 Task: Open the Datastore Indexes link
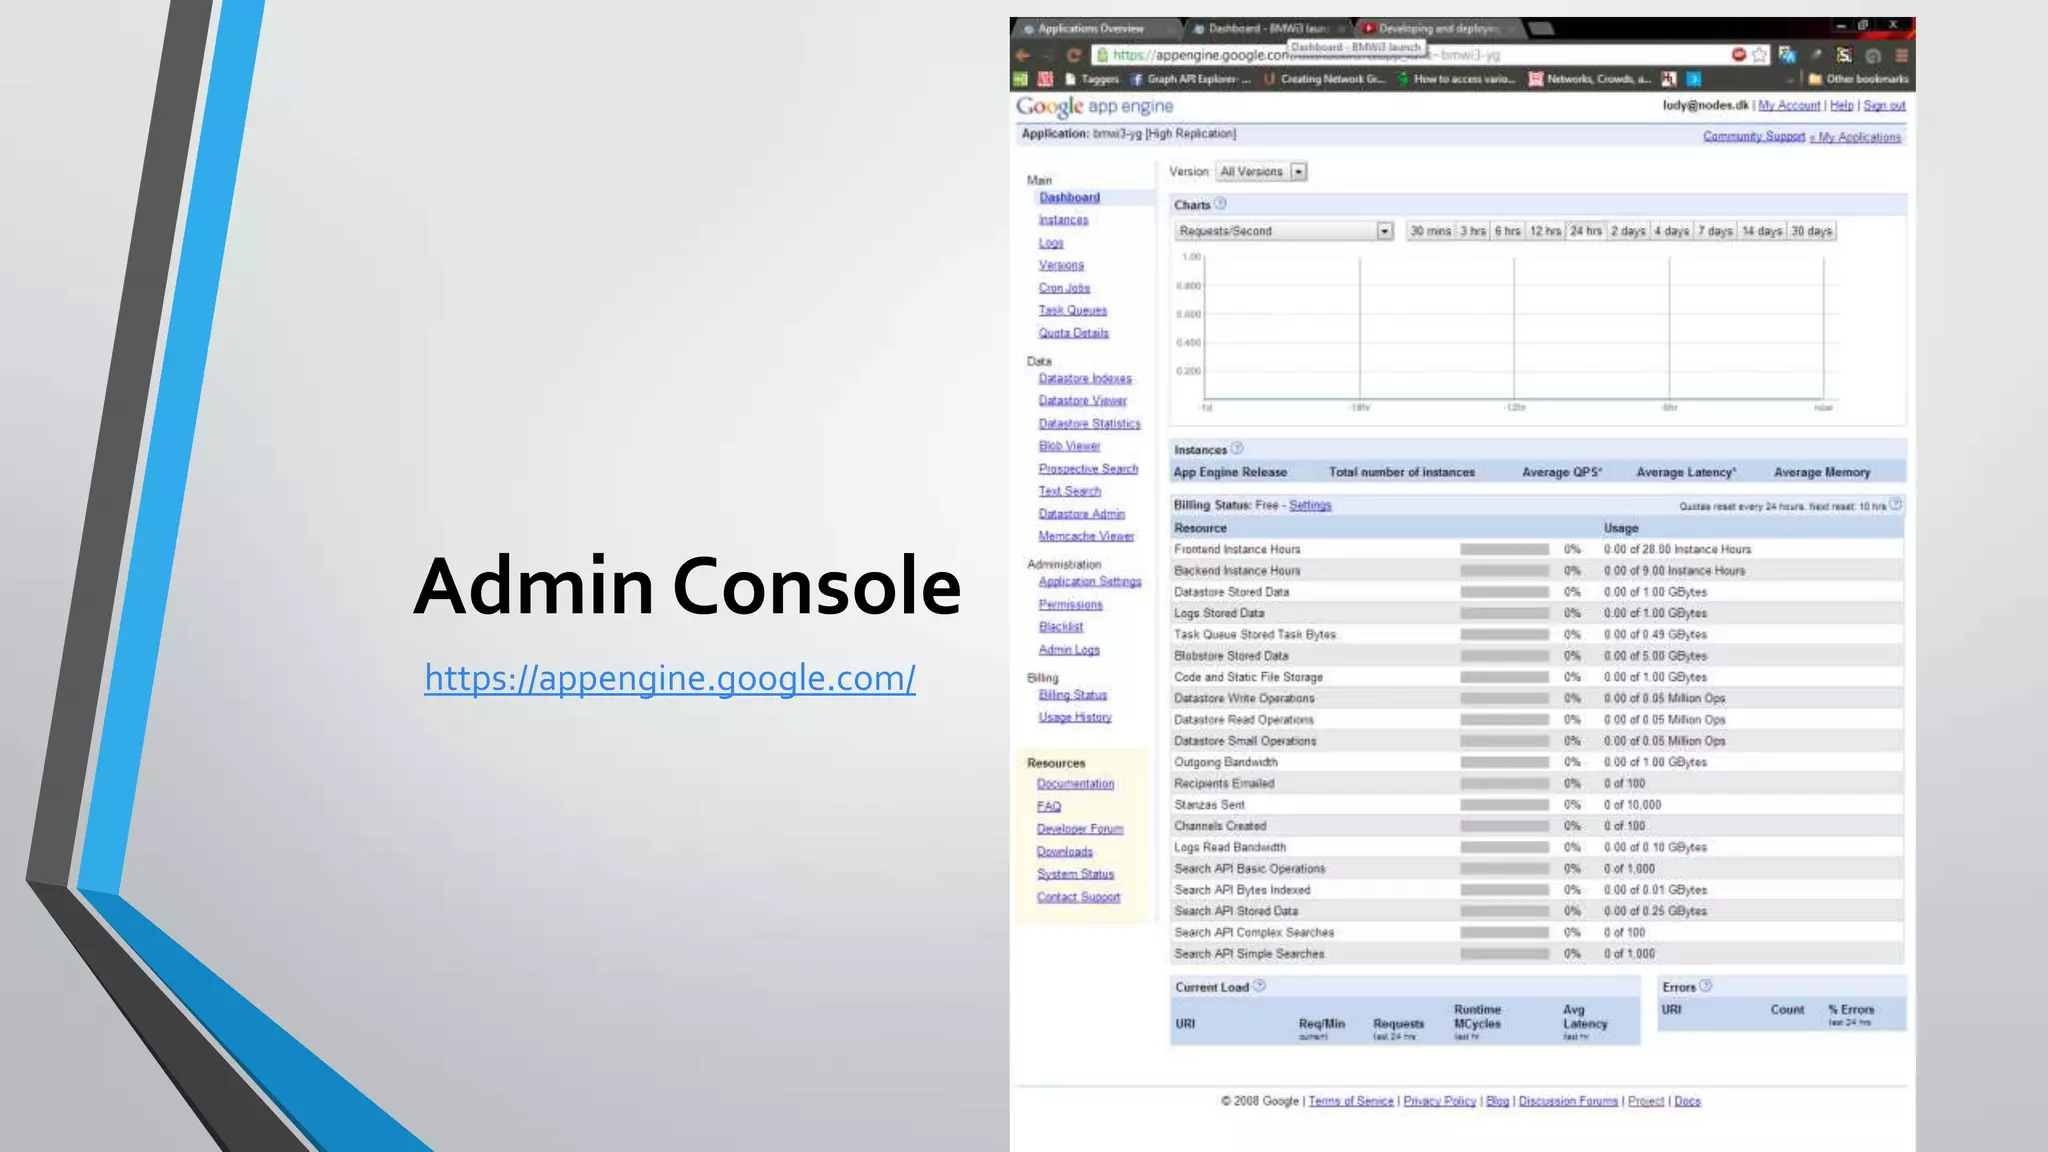pos(1085,378)
